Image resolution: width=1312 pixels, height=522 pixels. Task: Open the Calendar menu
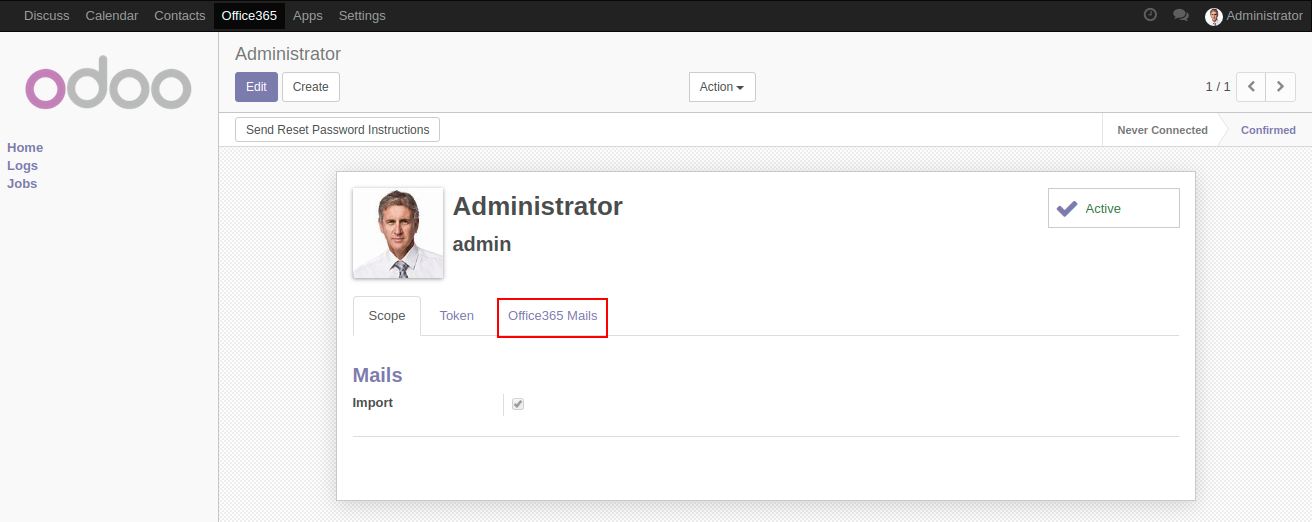pos(112,16)
